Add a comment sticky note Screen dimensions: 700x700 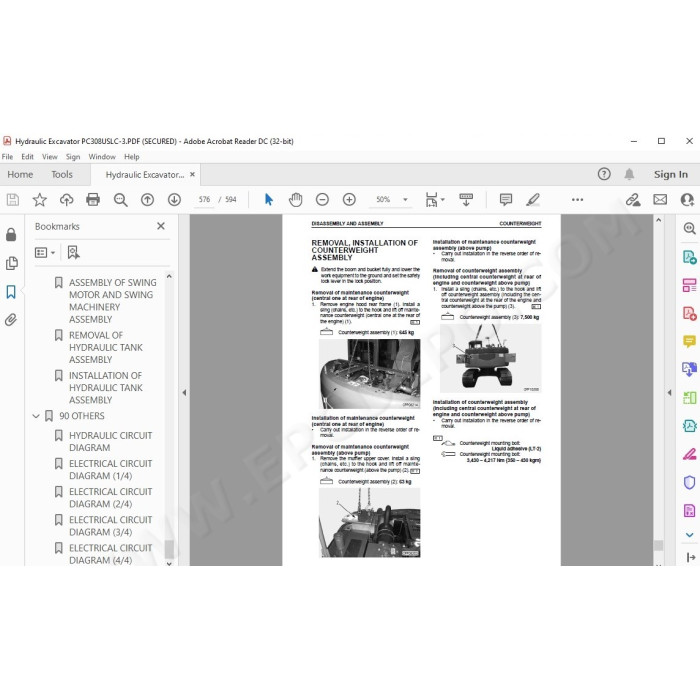click(506, 200)
